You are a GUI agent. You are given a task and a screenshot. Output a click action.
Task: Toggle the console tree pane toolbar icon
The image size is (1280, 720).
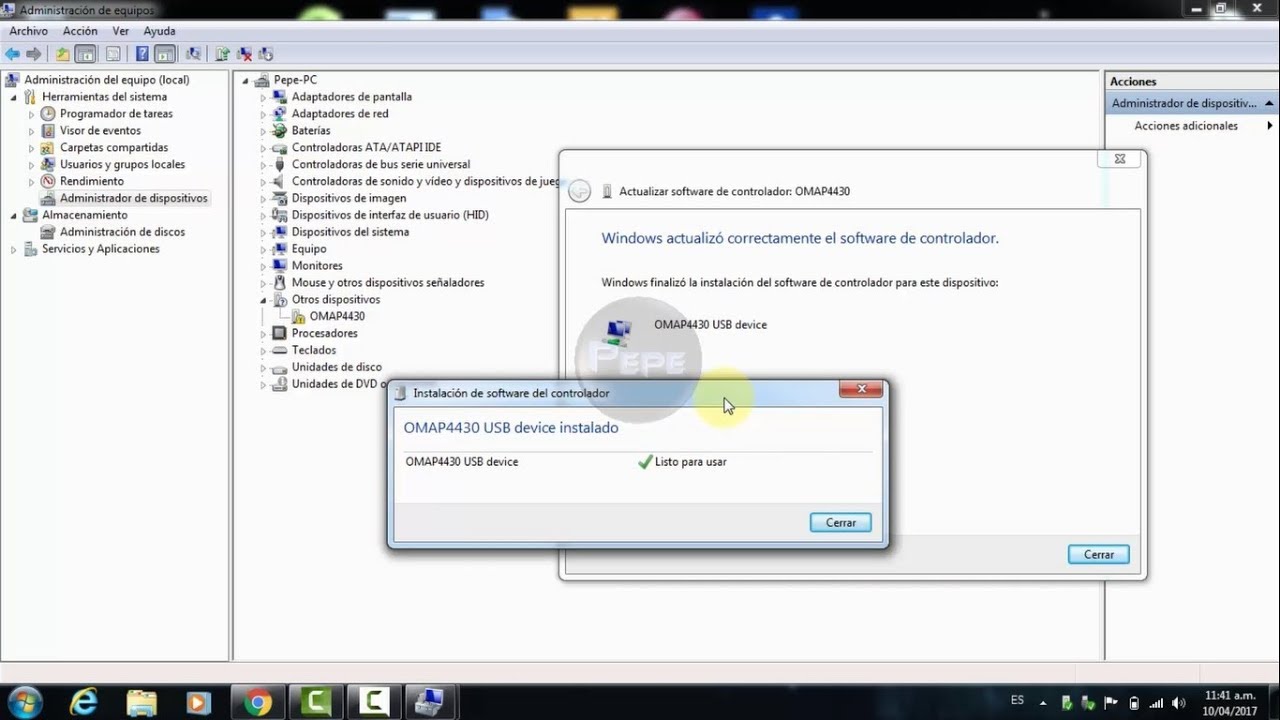coord(86,54)
